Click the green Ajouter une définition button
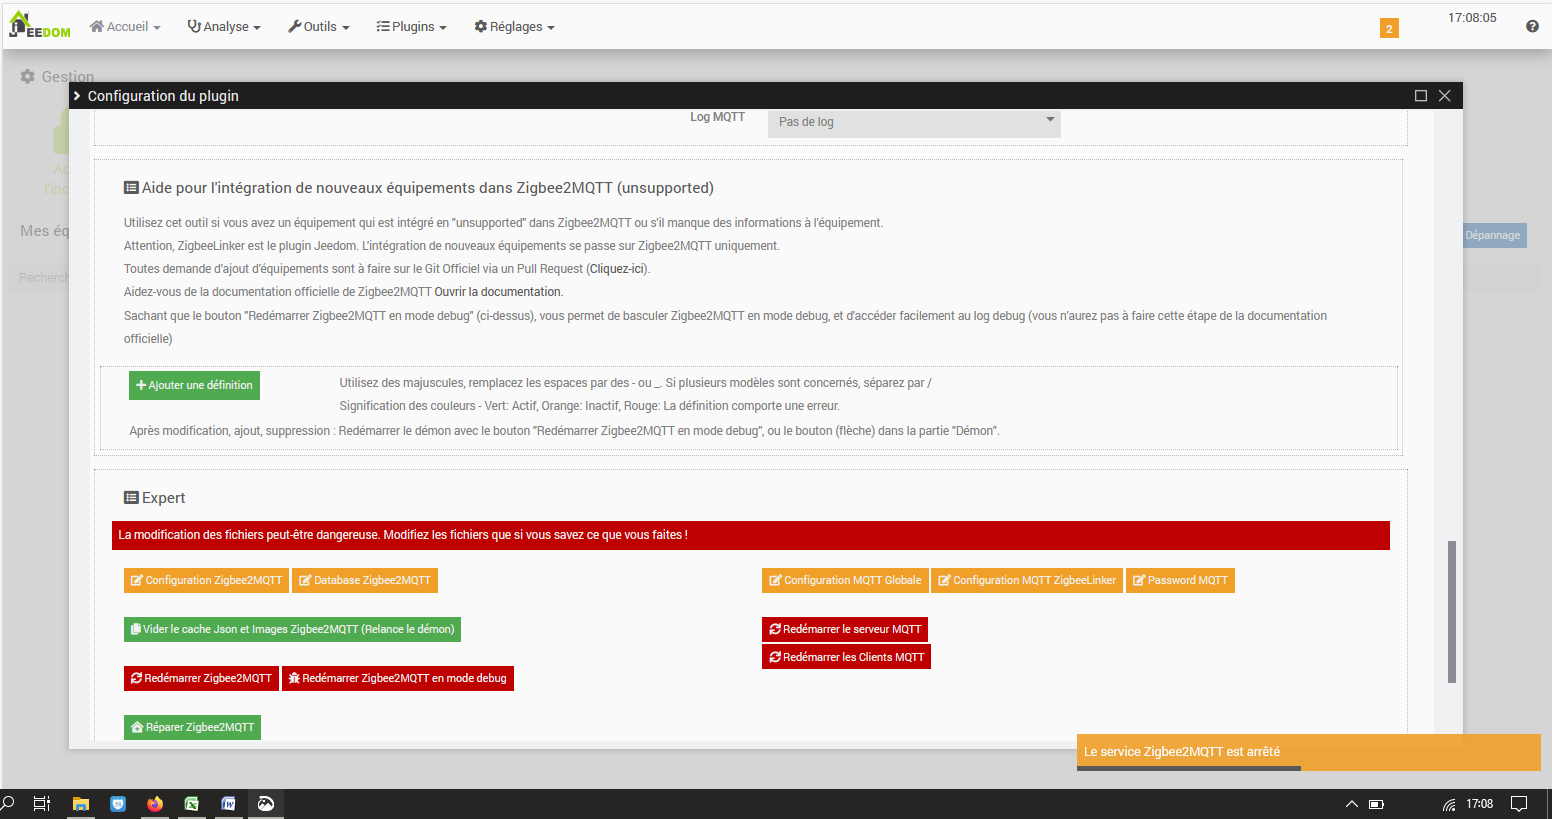Screen dimensions: 1552x819 pos(194,385)
